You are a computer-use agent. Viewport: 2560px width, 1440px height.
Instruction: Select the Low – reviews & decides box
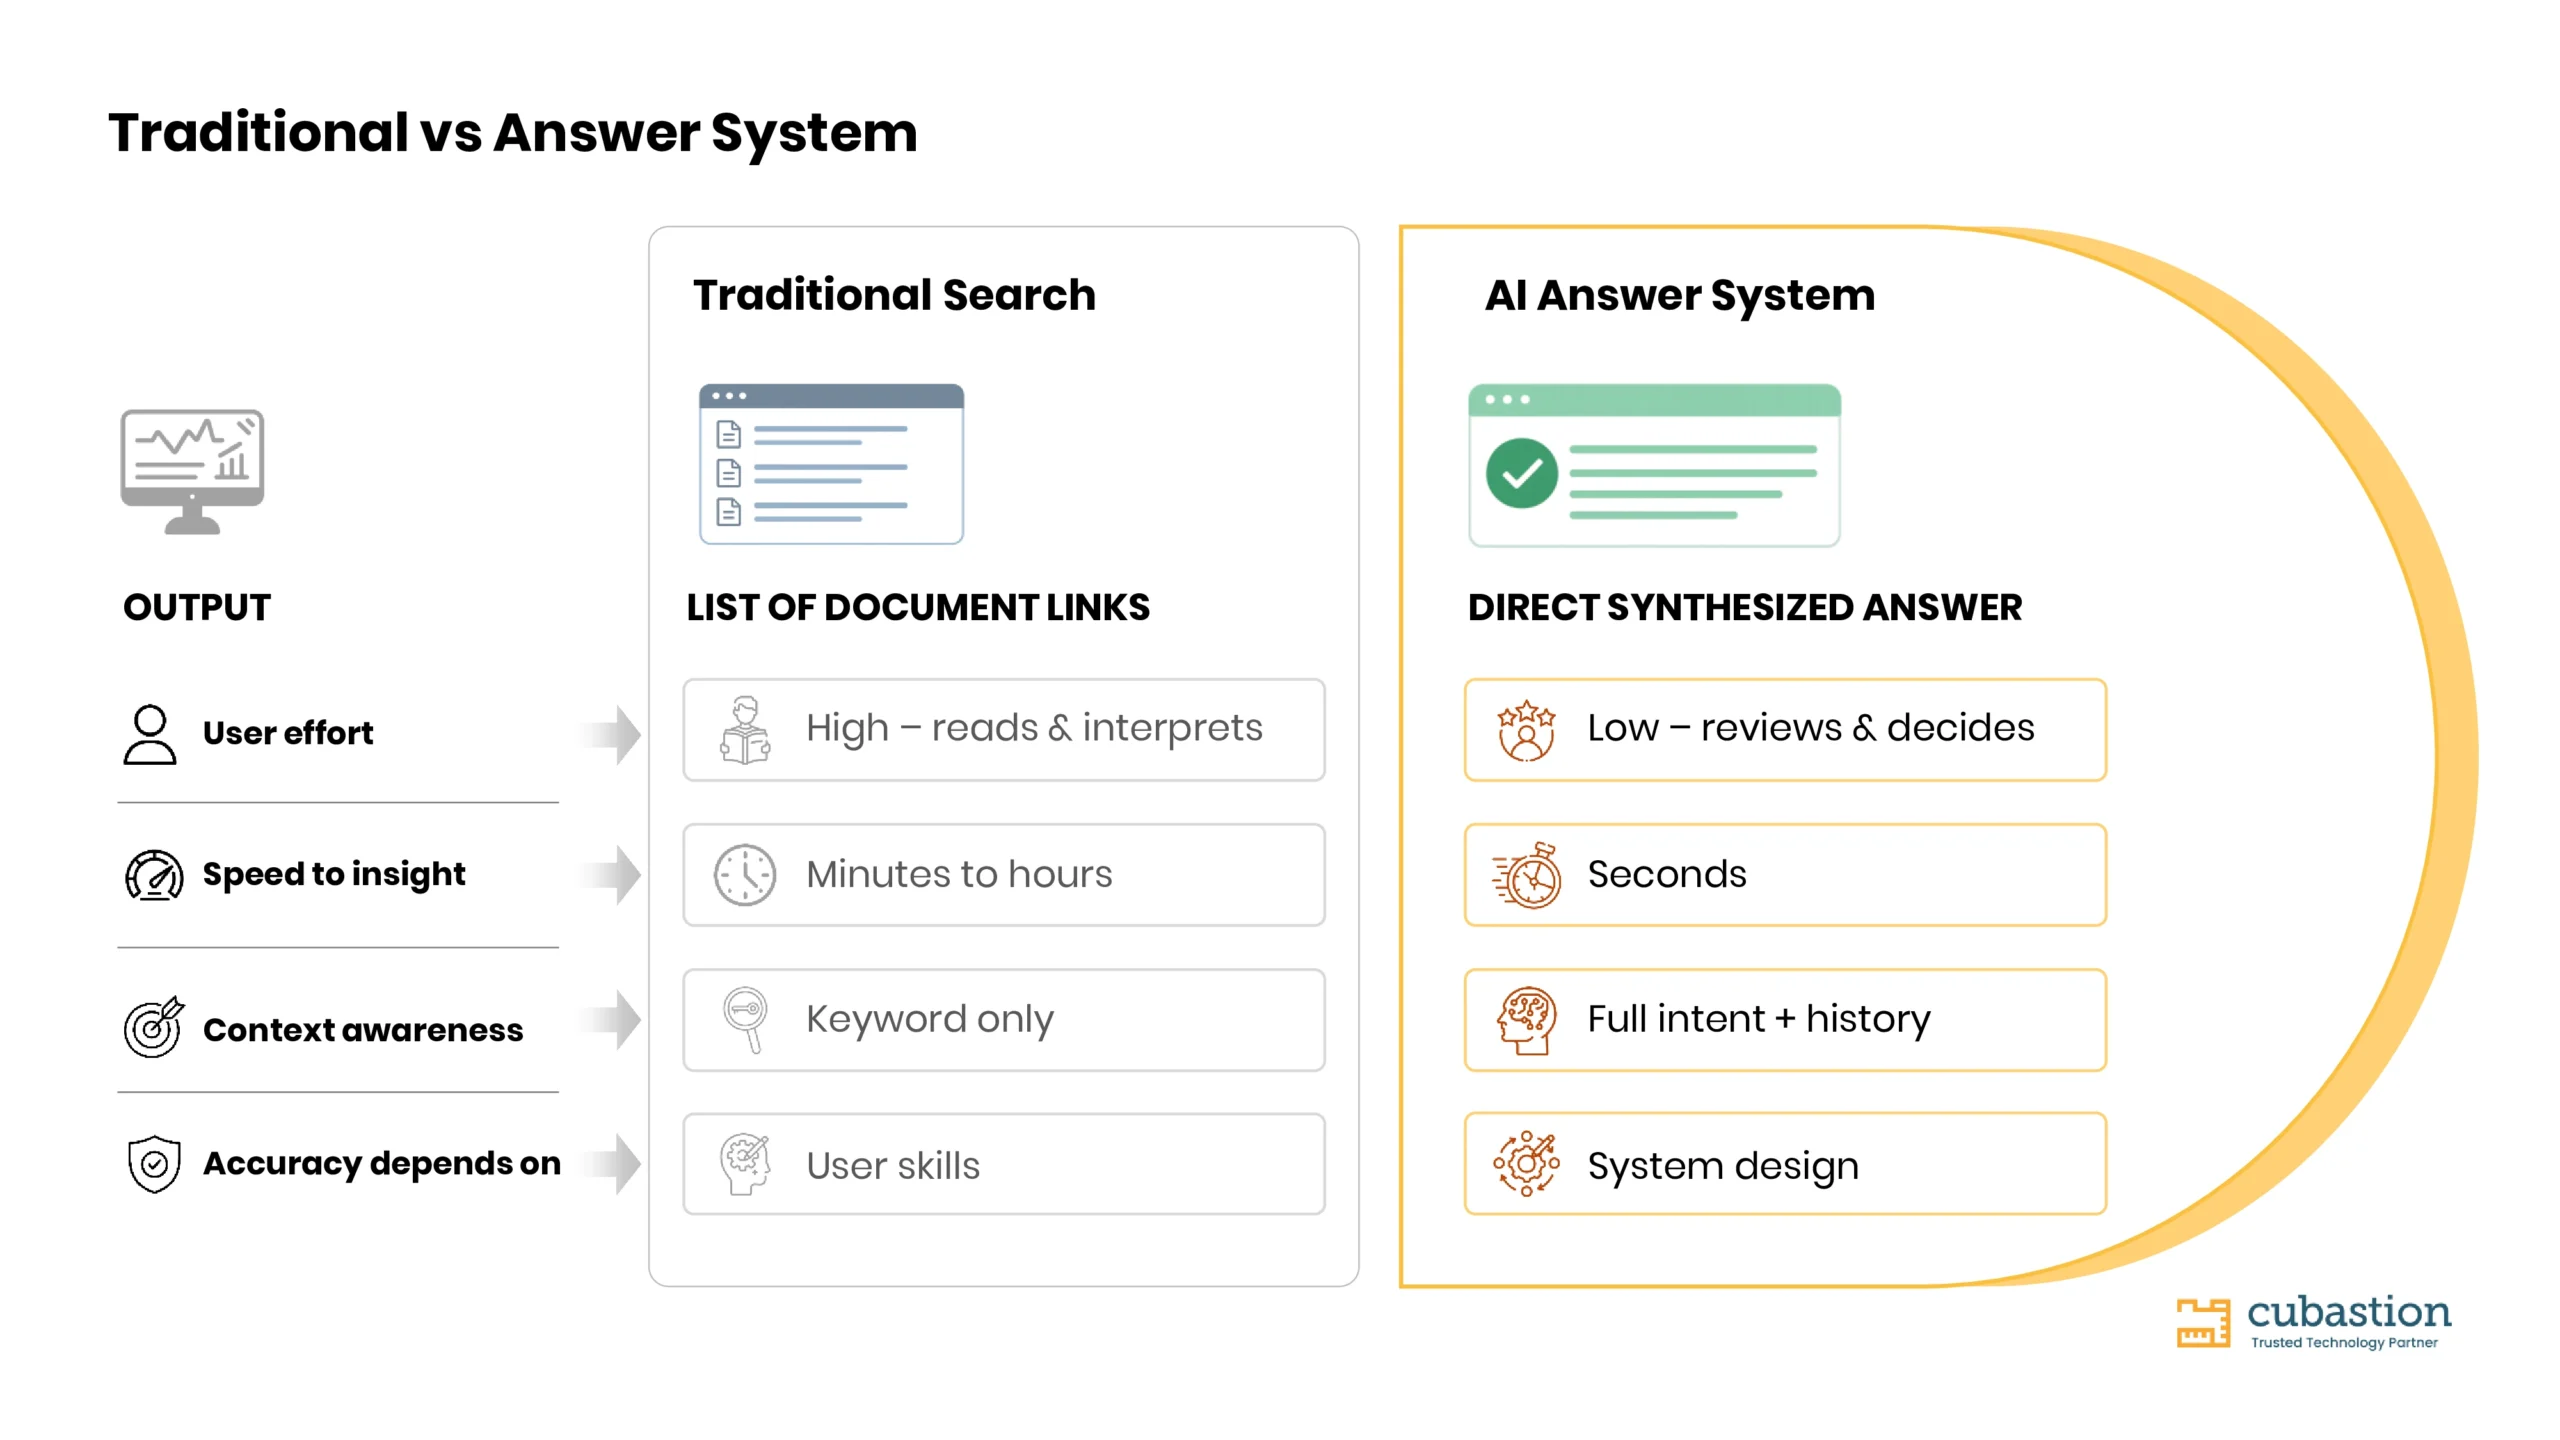coord(1785,730)
